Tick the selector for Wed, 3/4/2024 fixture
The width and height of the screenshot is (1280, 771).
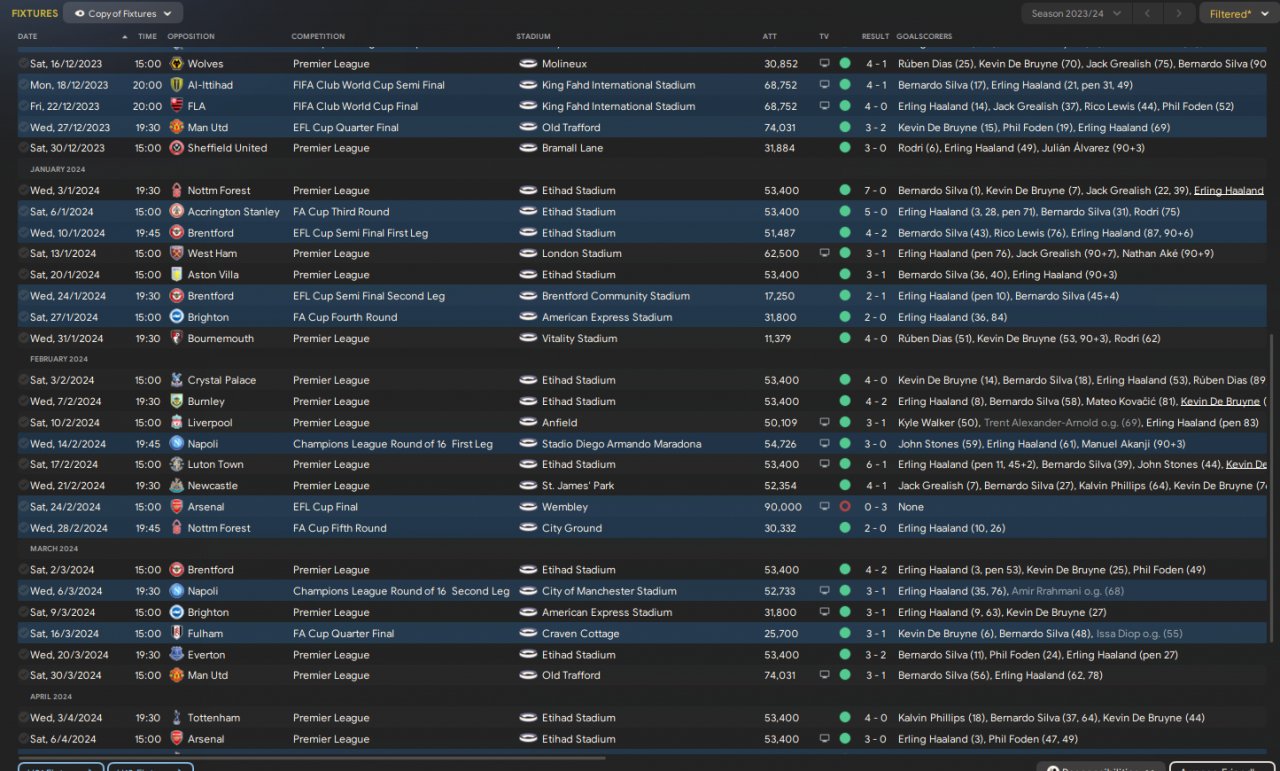[x=23, y=718]
